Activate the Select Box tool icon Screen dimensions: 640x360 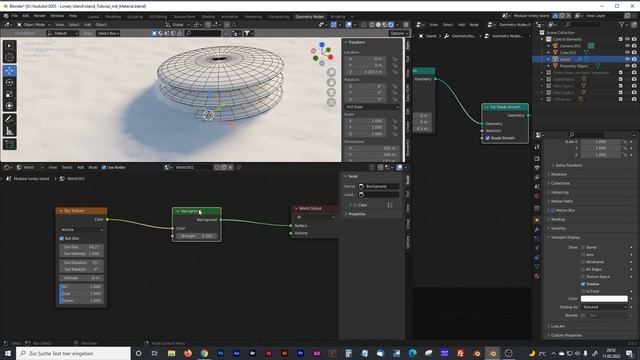point(9,46)
